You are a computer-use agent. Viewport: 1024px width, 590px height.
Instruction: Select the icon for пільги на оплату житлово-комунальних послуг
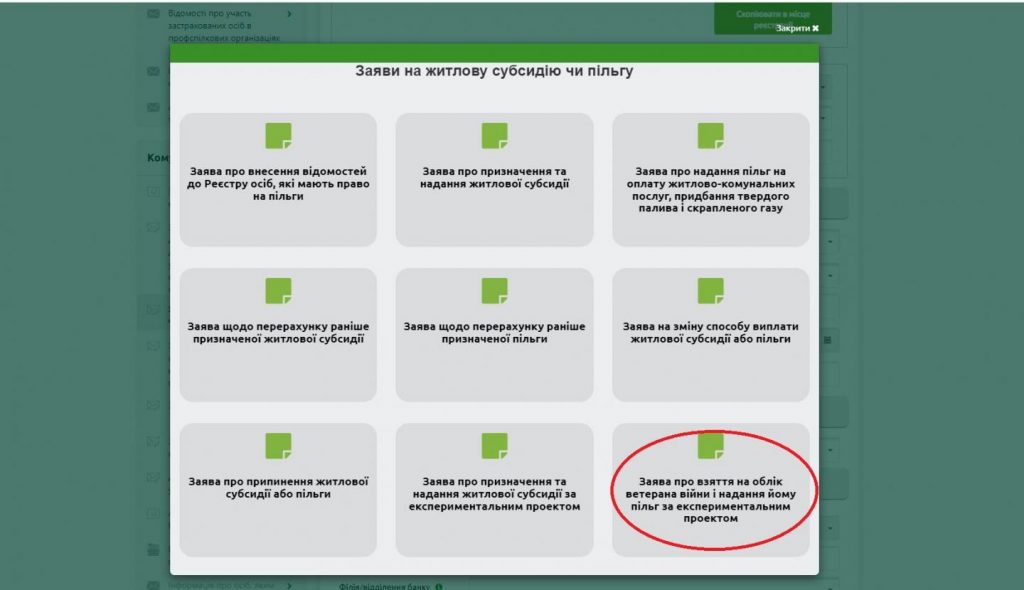point(710,136)
